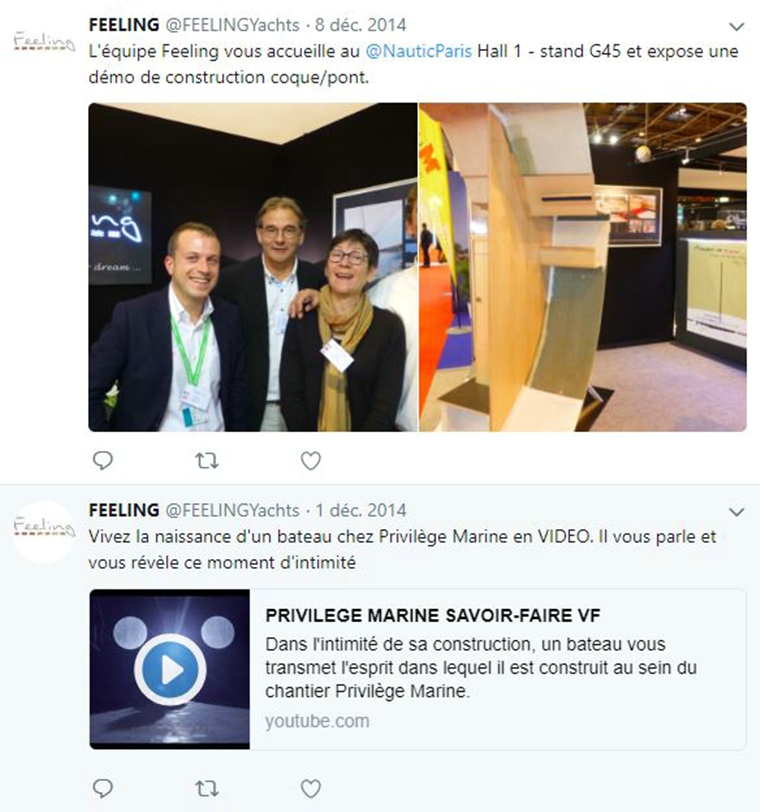Open hull construction demo photo
Viewport: 760px width, 812px height.
pos(583,267)
